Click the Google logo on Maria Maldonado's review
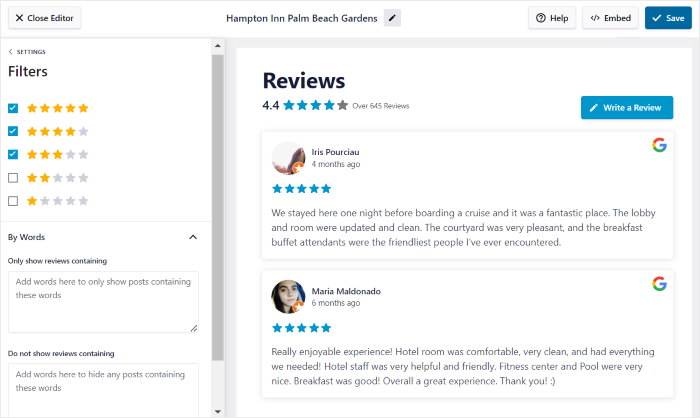This screenshot has width=700, height=418. pyautogui.click(x=659, y=284)
